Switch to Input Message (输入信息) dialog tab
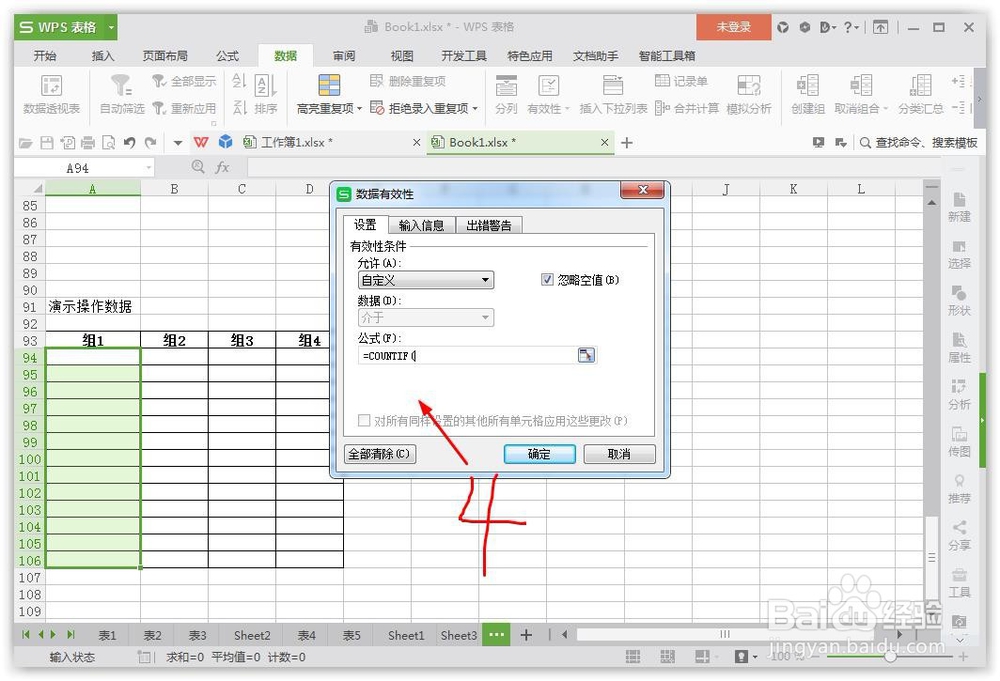The width and height of the screenshot is (1000, 681). pos(422,225)
